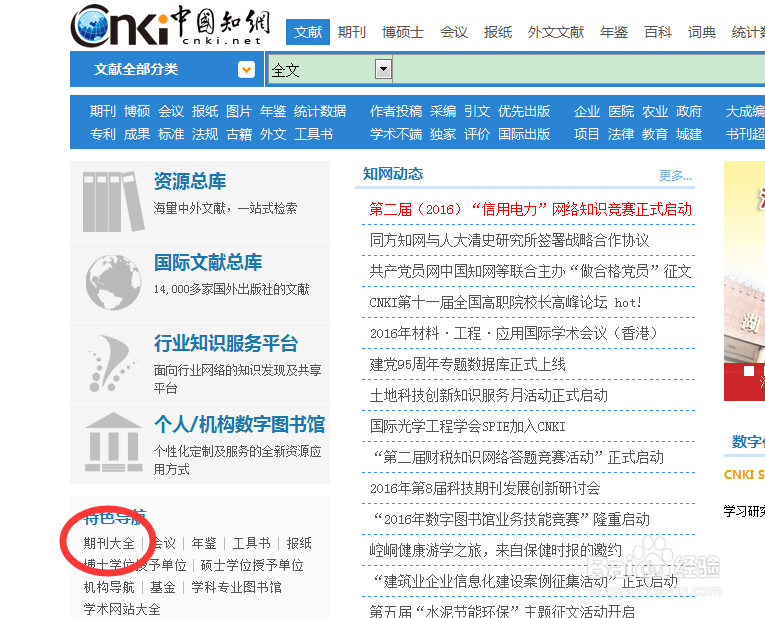Switch to the 博硕士 tab
Viewport: 765px width, 618px height.
click(403, 32)
